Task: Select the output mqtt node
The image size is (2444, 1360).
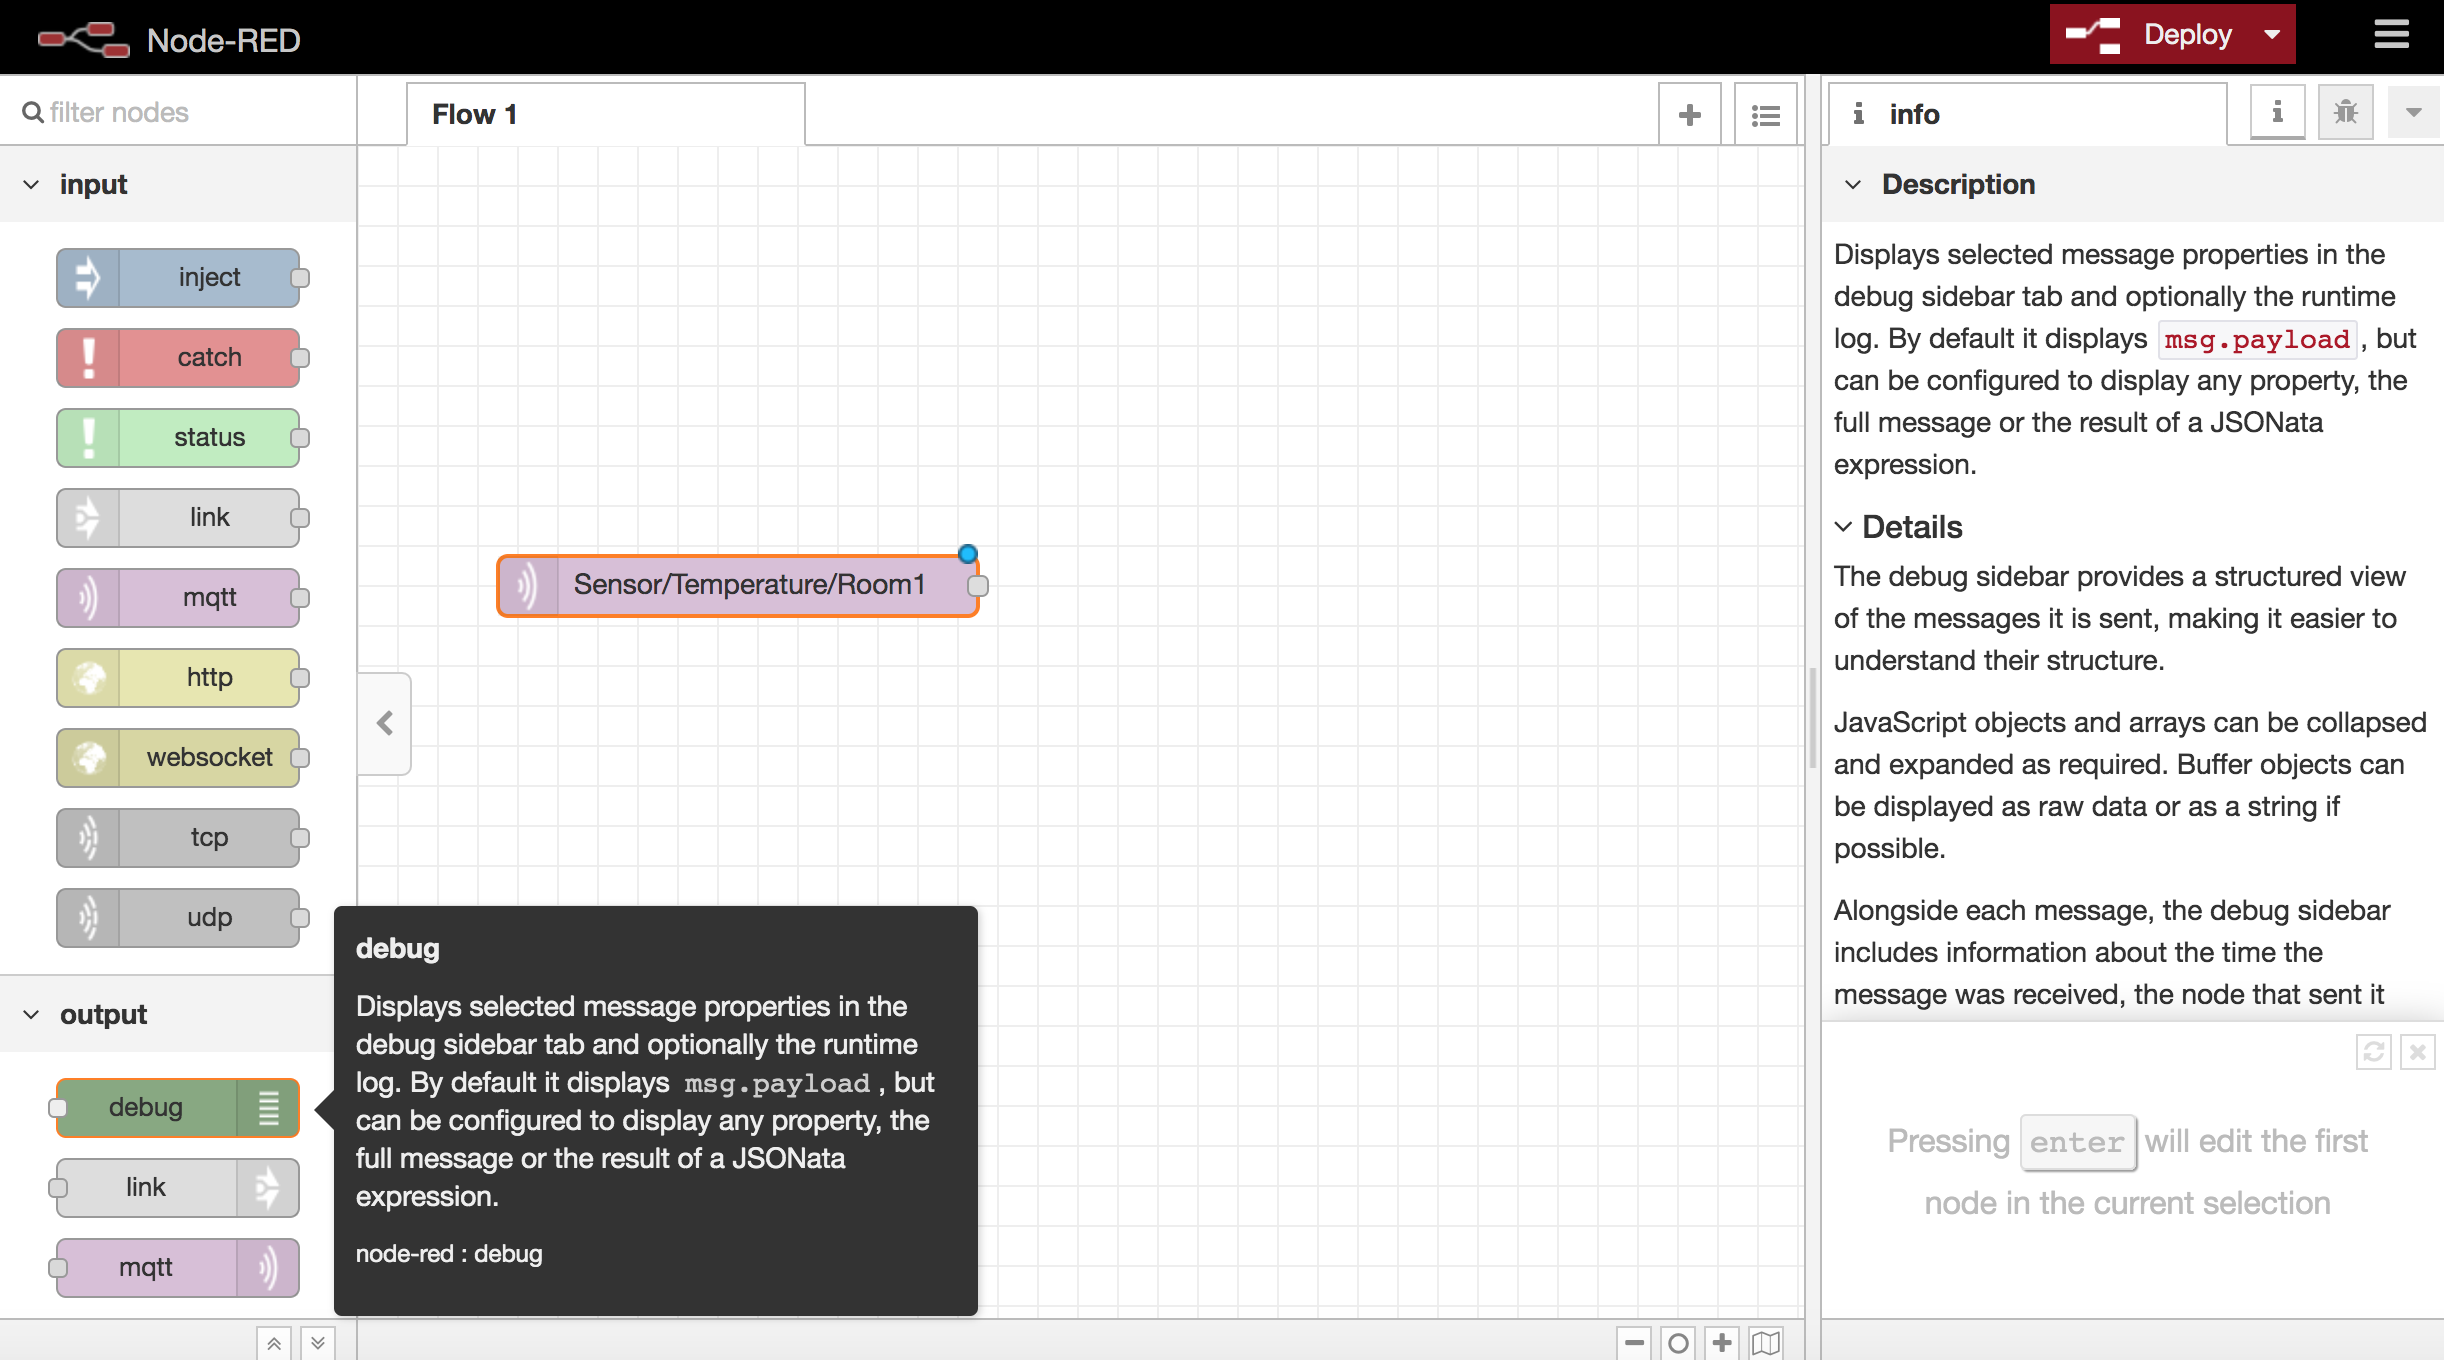Action: click(x=178, y=1267)
